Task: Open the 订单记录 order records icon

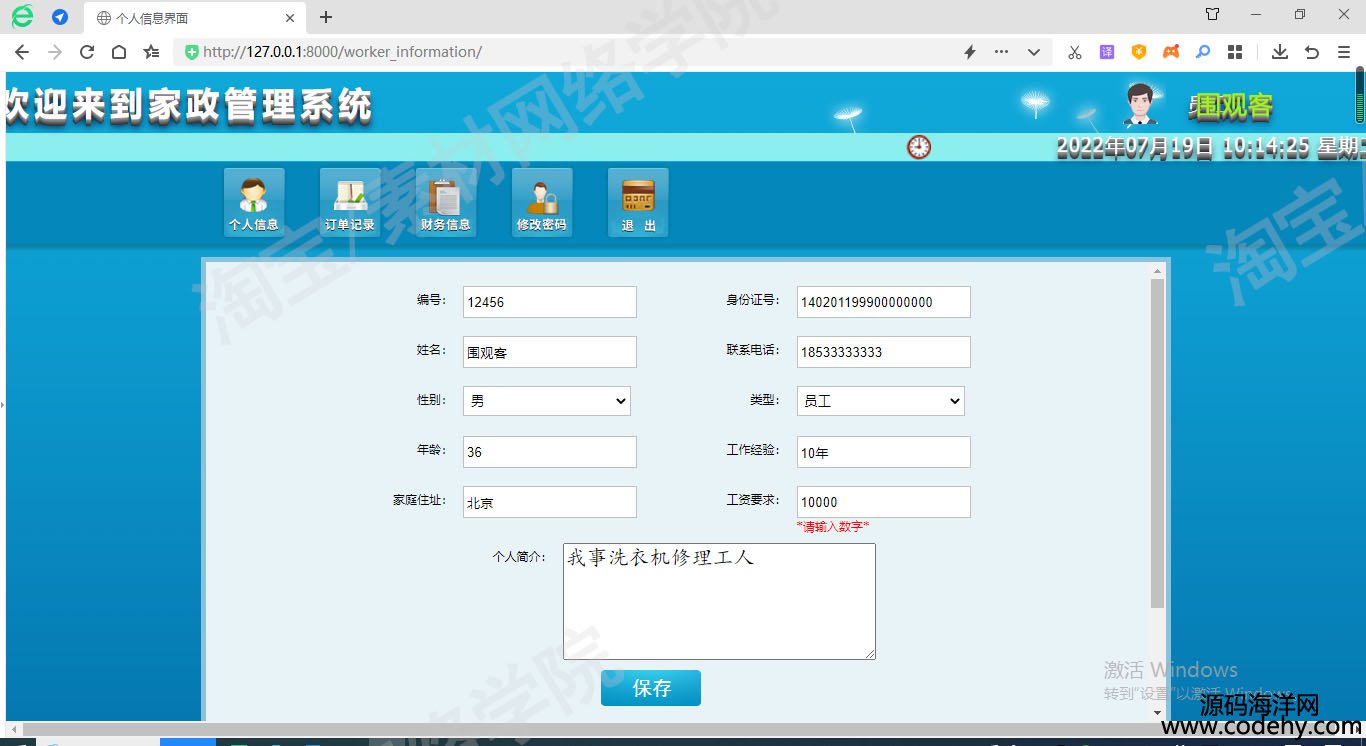Action: click(x=350, y=202)
